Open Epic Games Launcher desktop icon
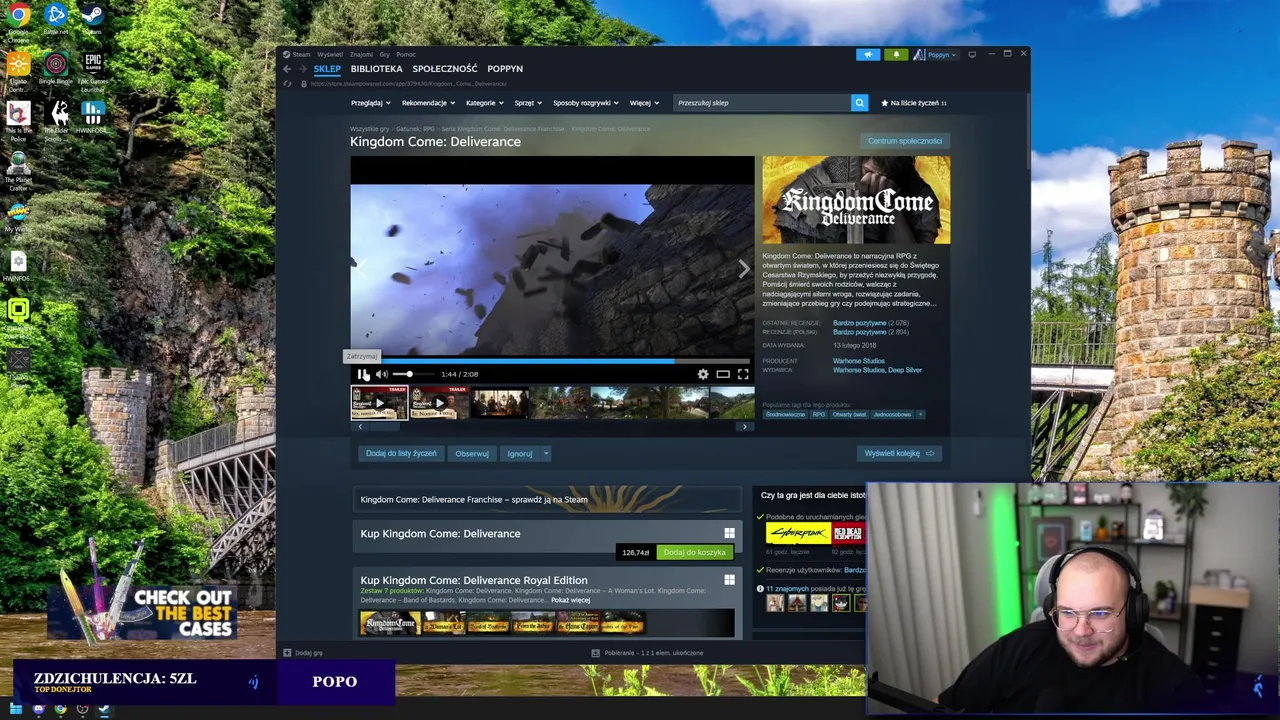 (93, 71)
